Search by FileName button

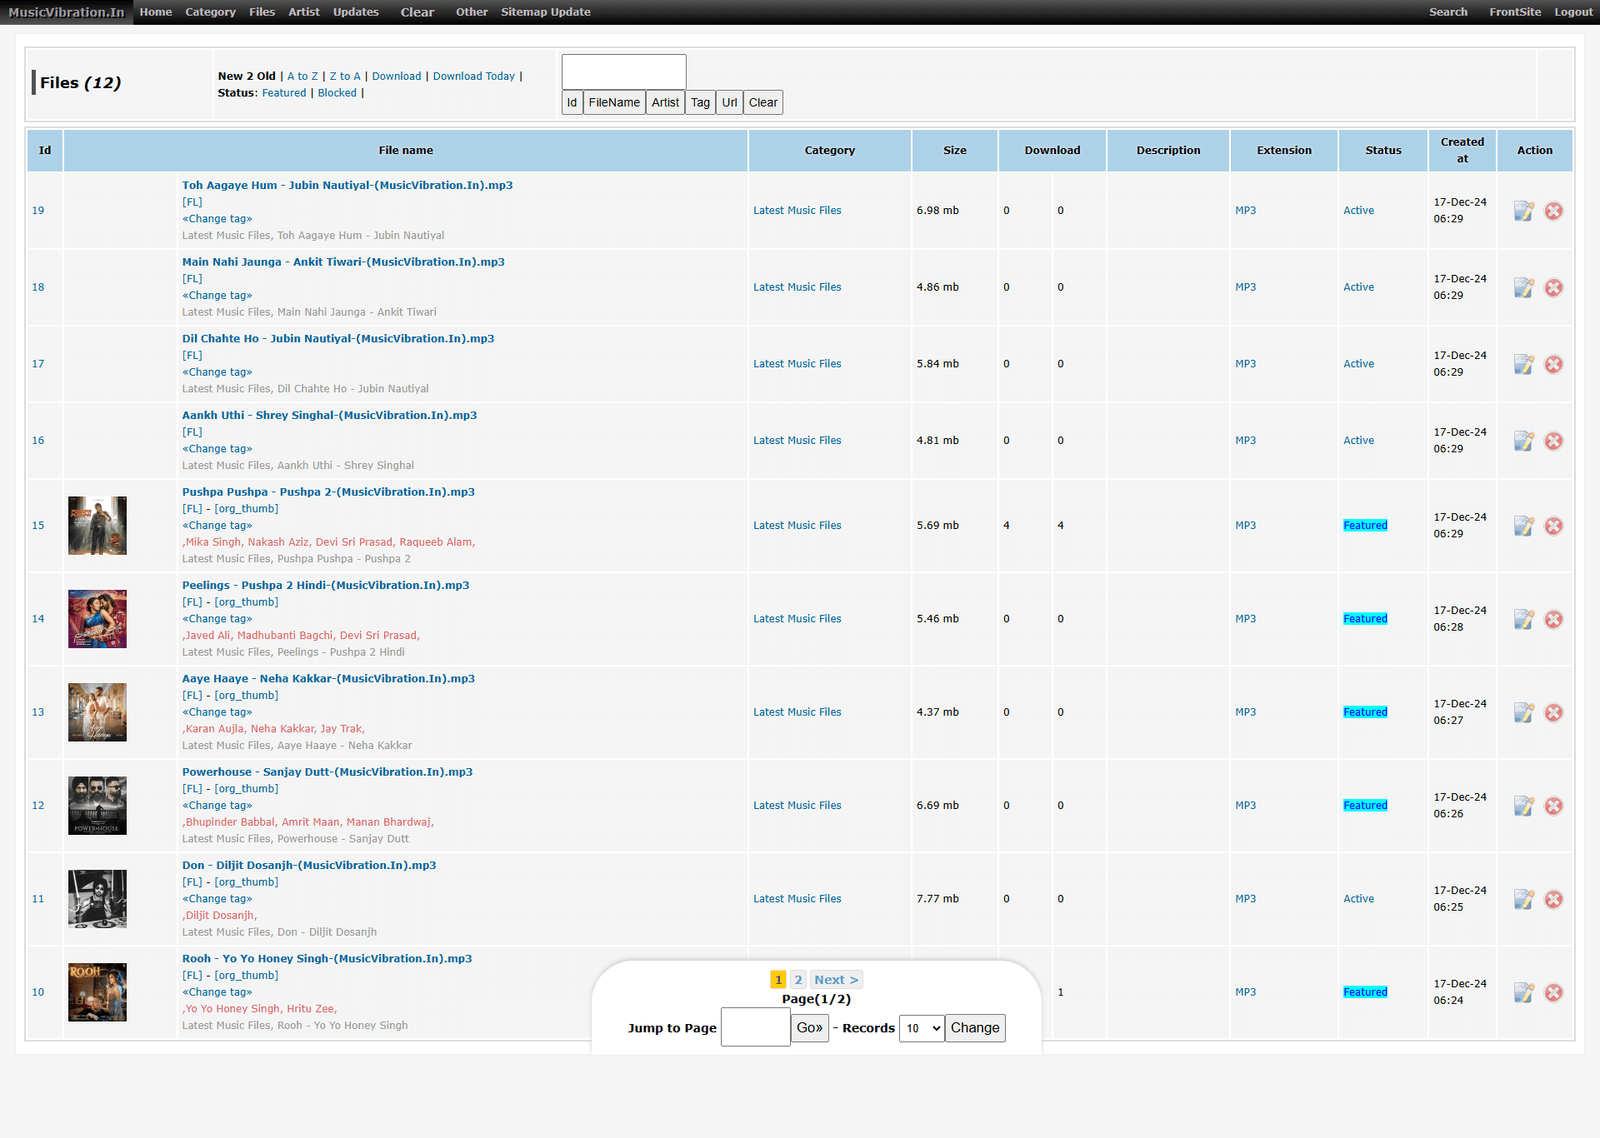614,103
